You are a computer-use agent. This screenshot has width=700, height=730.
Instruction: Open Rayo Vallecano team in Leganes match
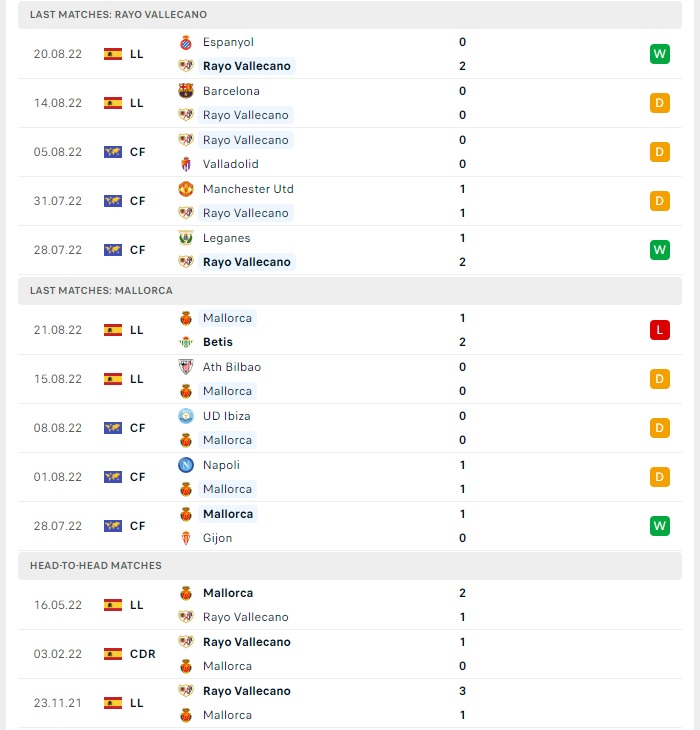click(x=247, y=262)
